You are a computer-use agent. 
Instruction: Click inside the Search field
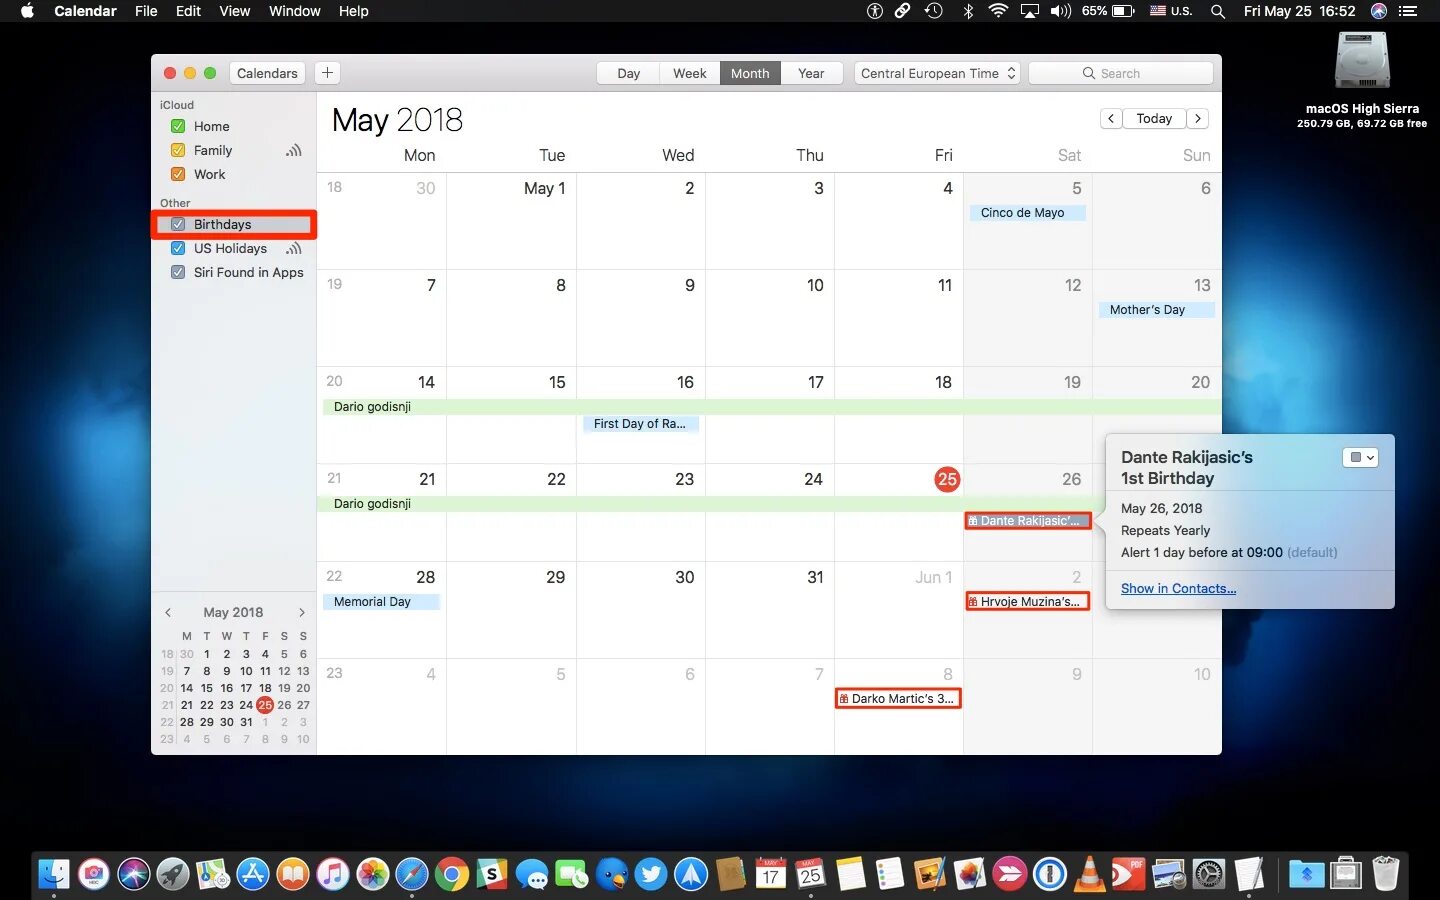tap(1121, 72)
